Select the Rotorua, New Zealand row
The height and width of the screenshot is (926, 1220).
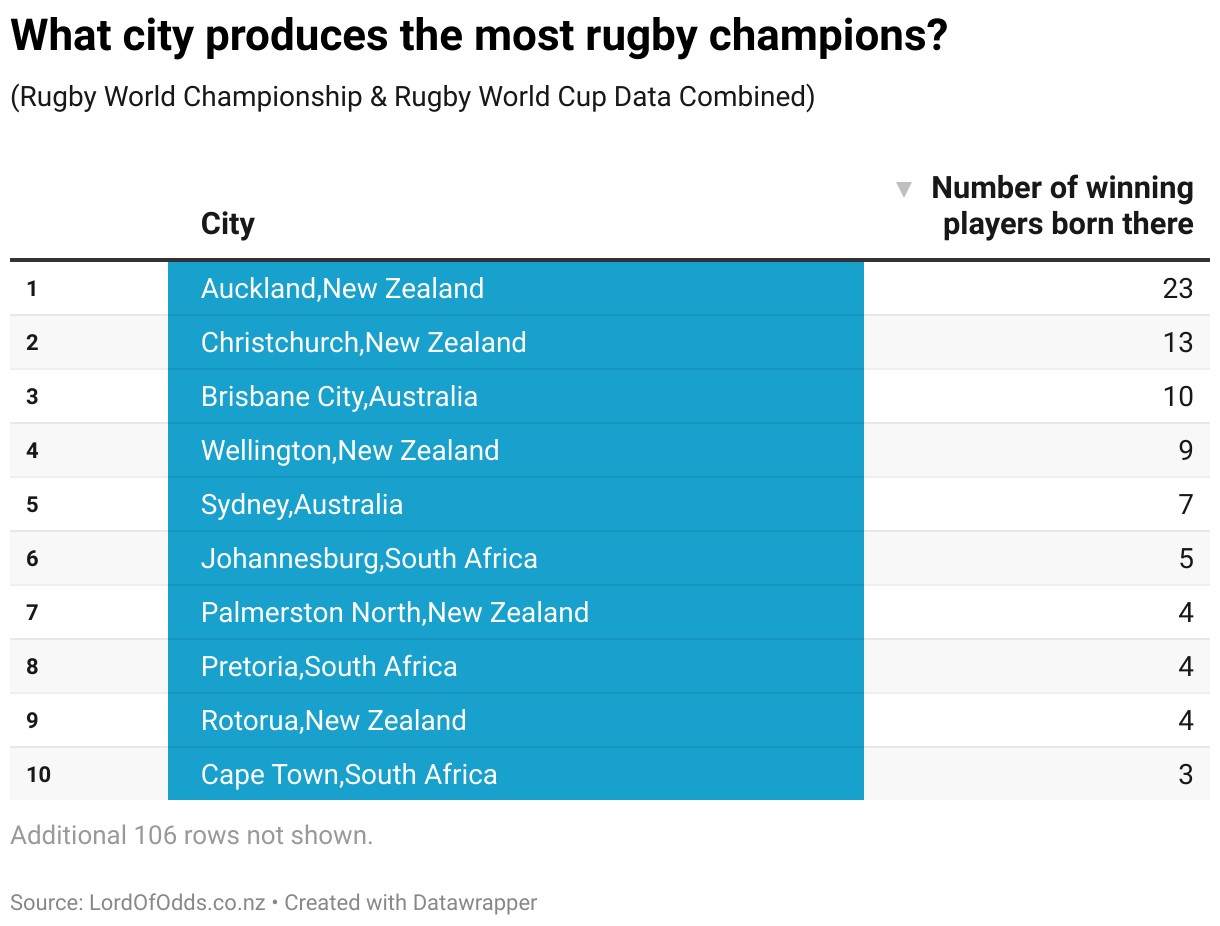coord(333,721)
